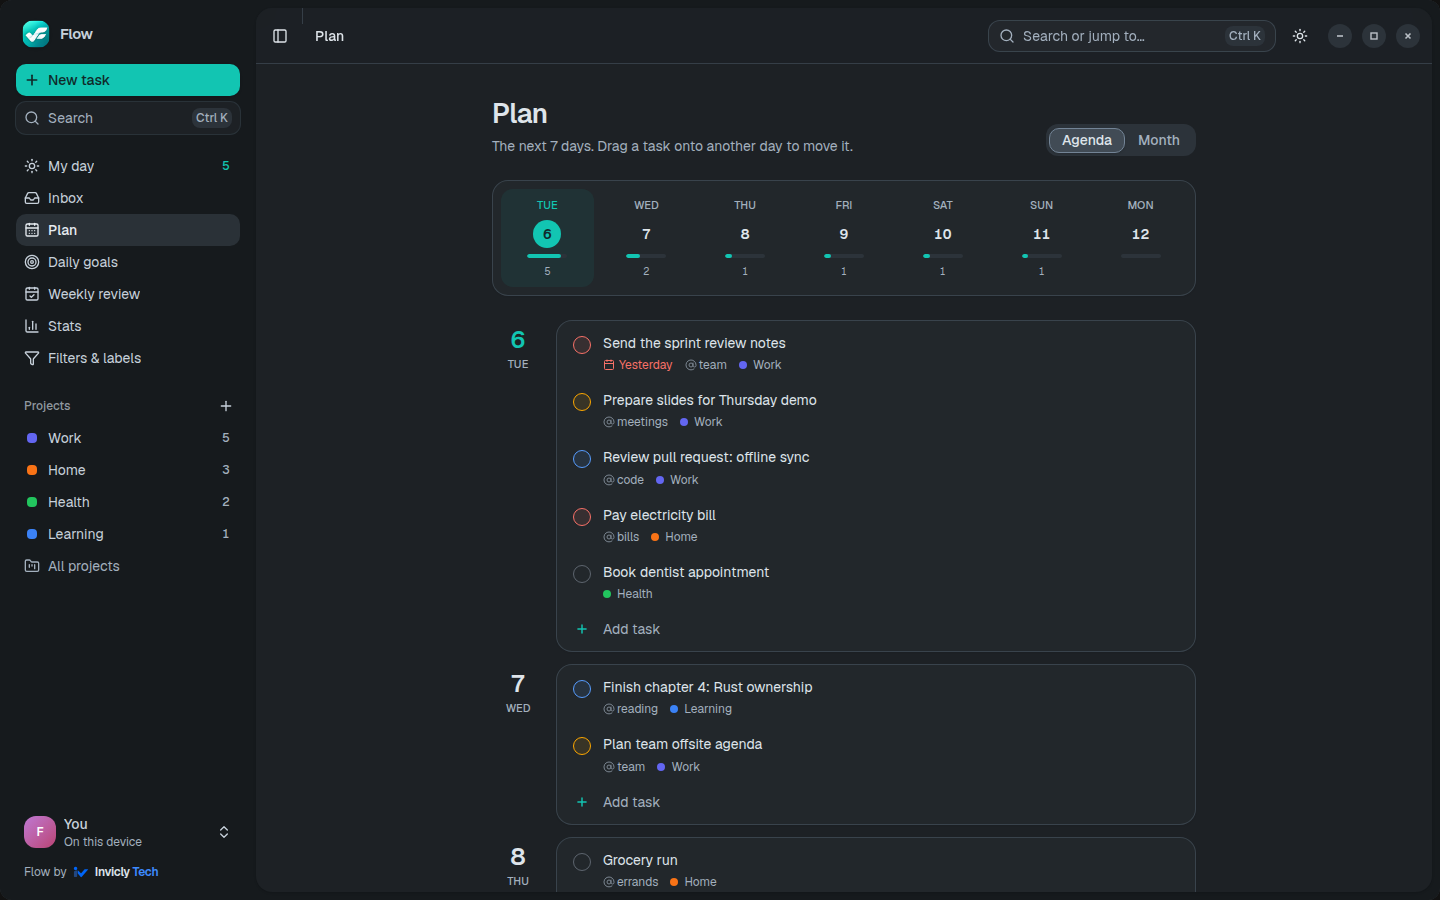Image resolution: width=1440 pixels, height=900 pixels.
Task: Open task Pay electricity bill
Action: 659,515
